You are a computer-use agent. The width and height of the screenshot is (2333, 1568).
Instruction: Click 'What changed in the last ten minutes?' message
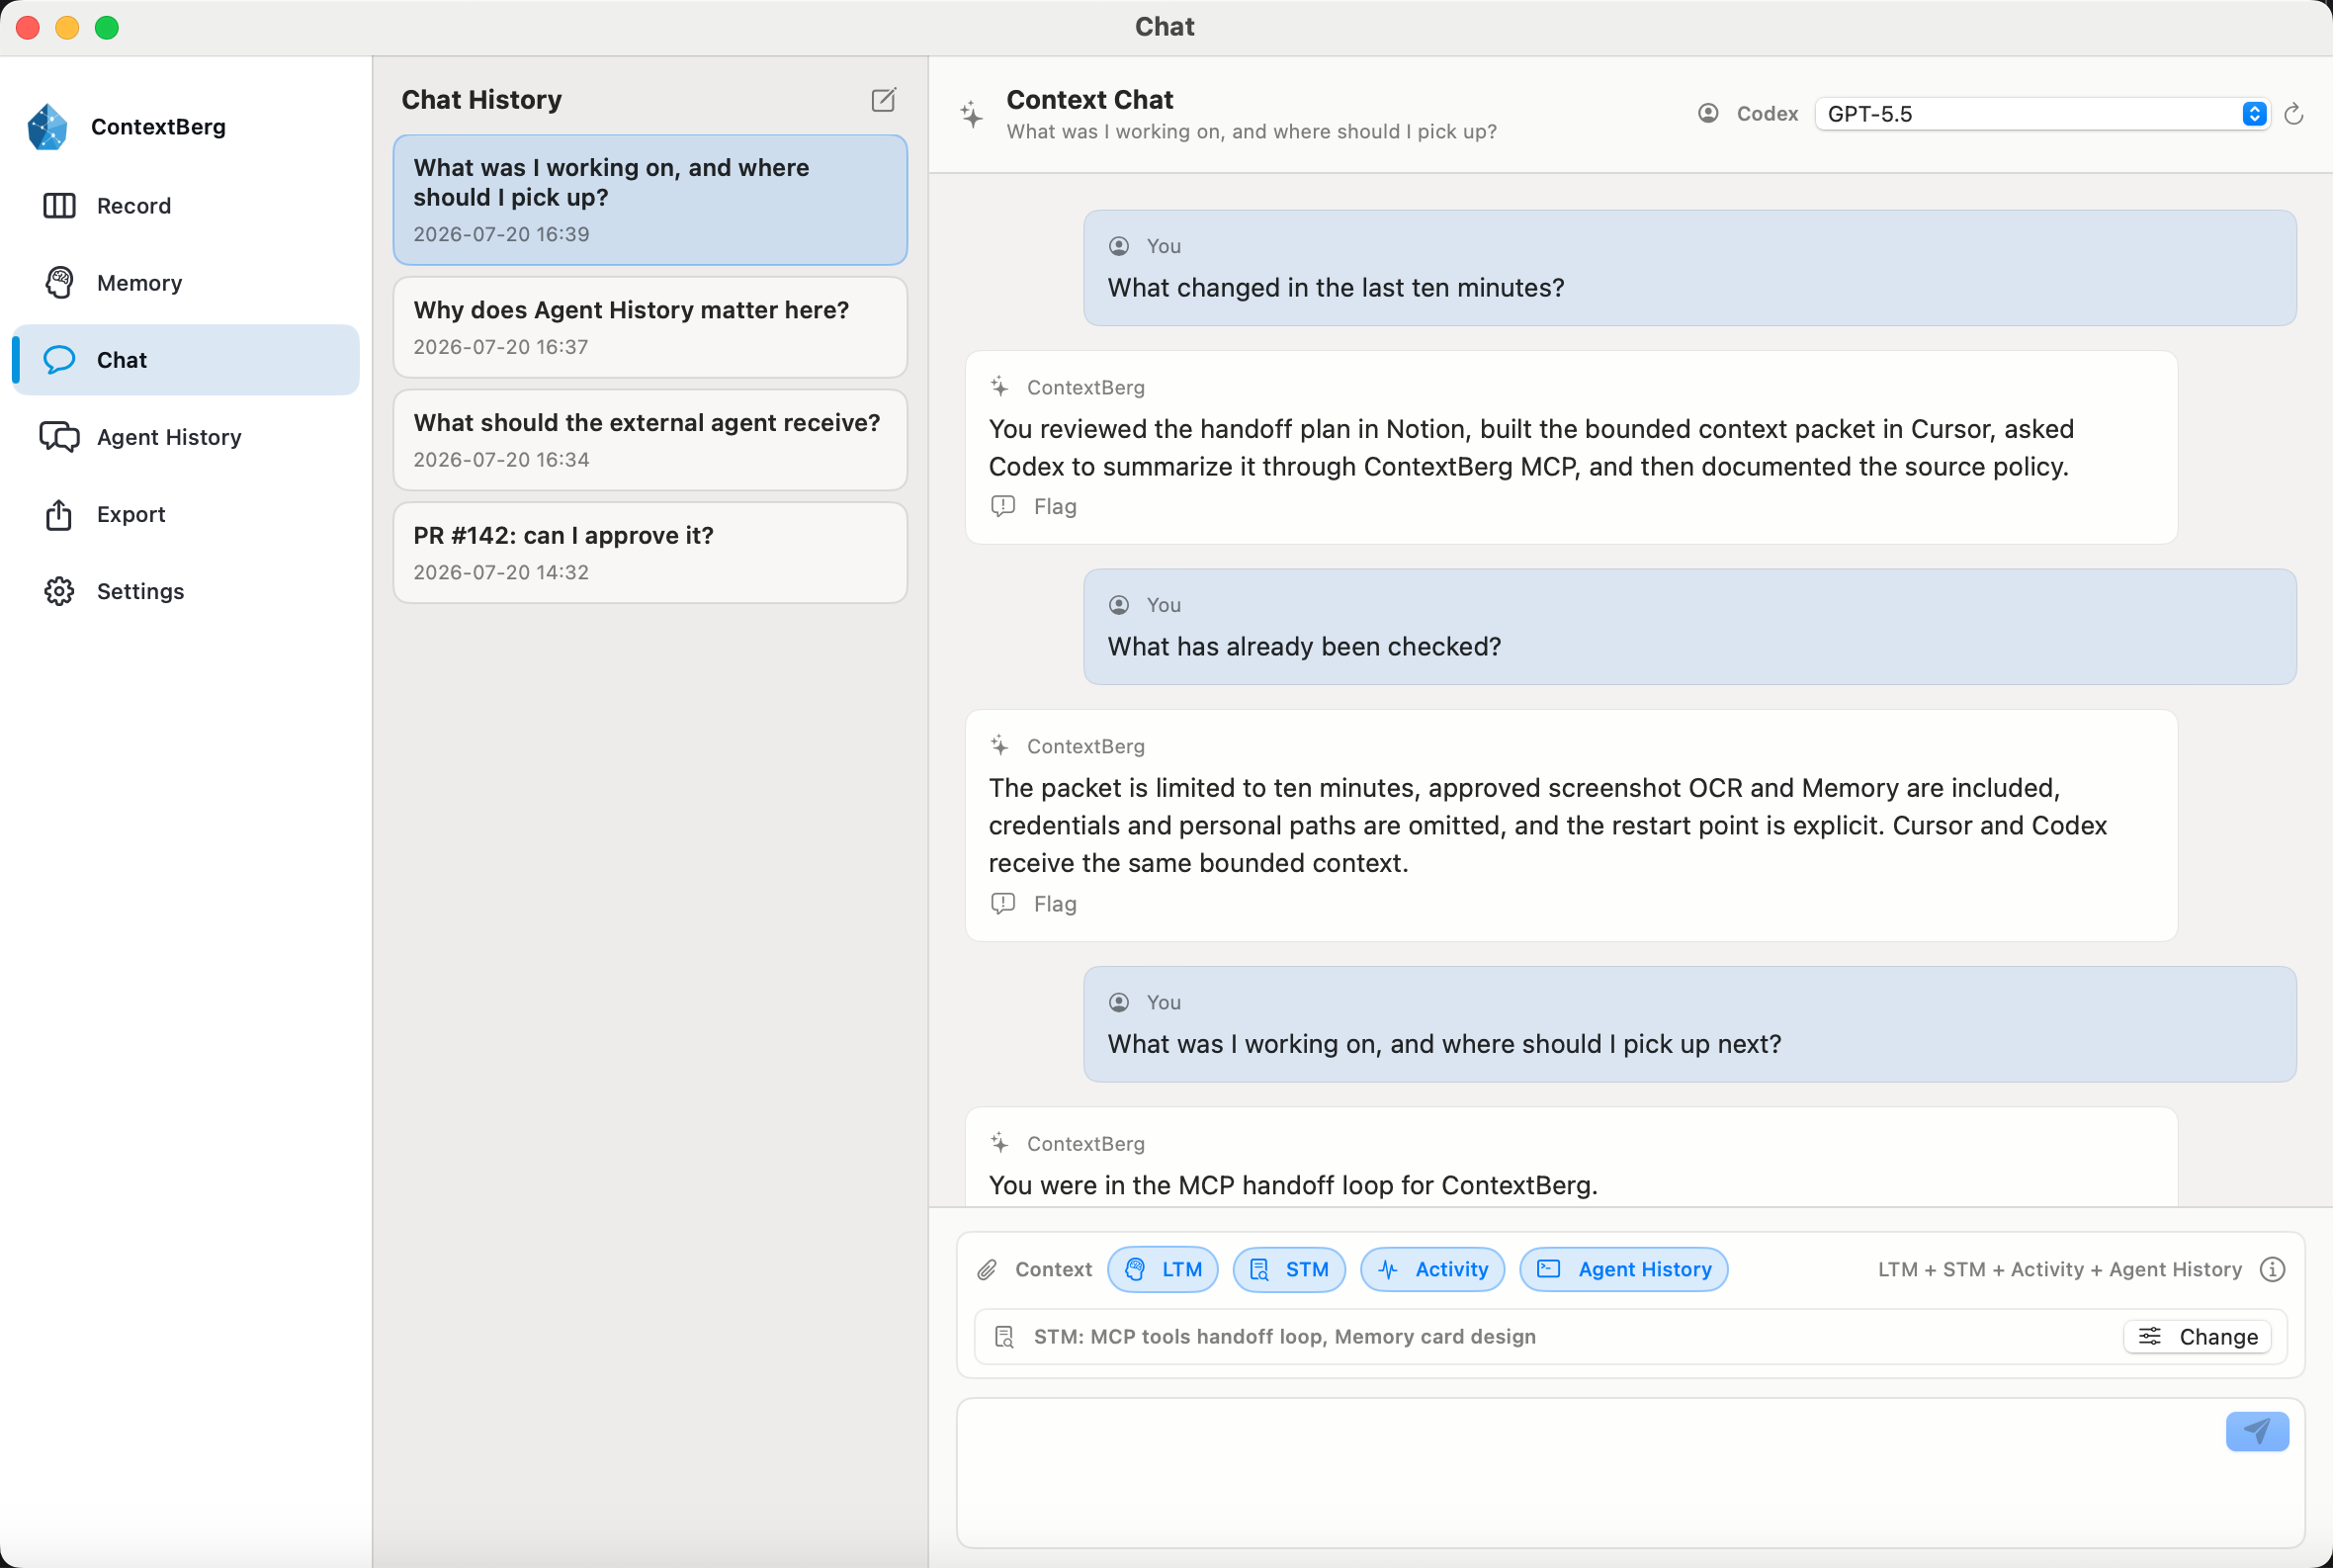coord(1689,268)
